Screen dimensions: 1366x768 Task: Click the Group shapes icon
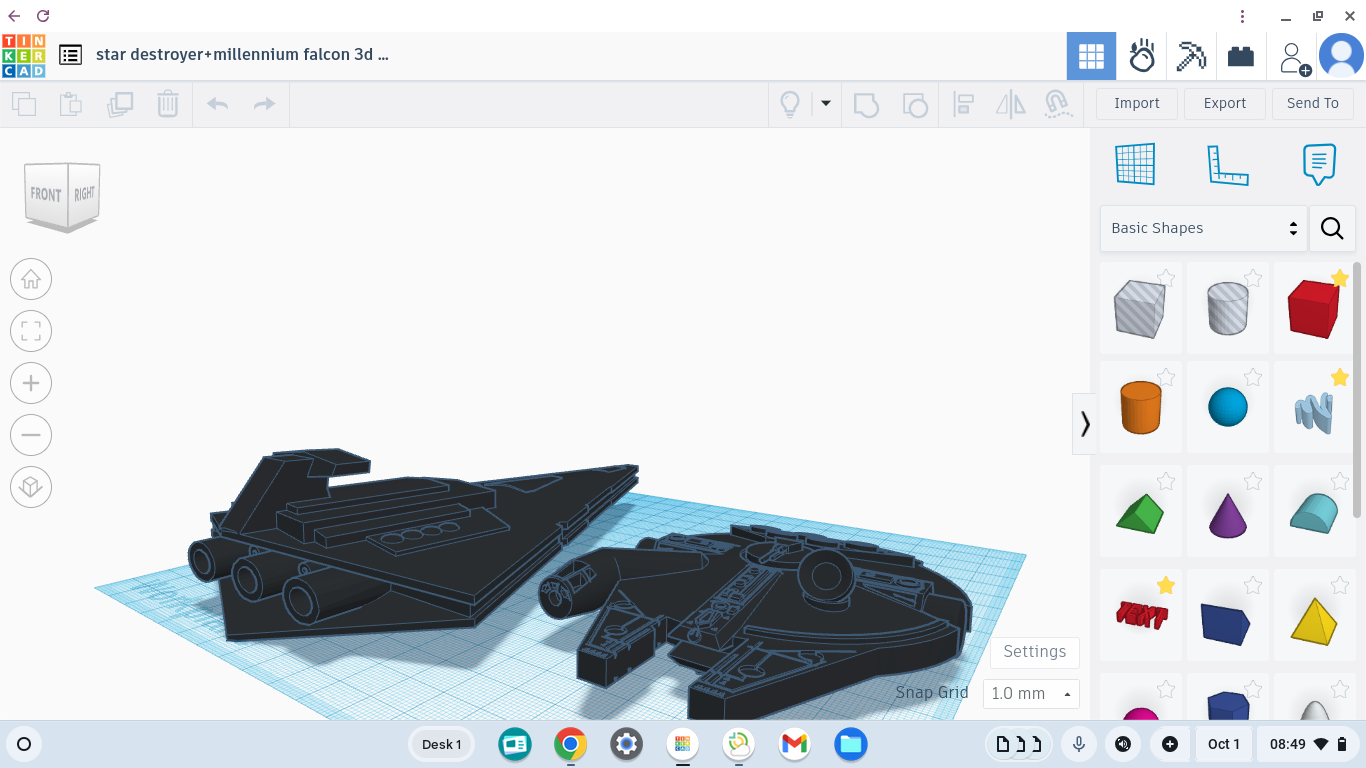866,104
